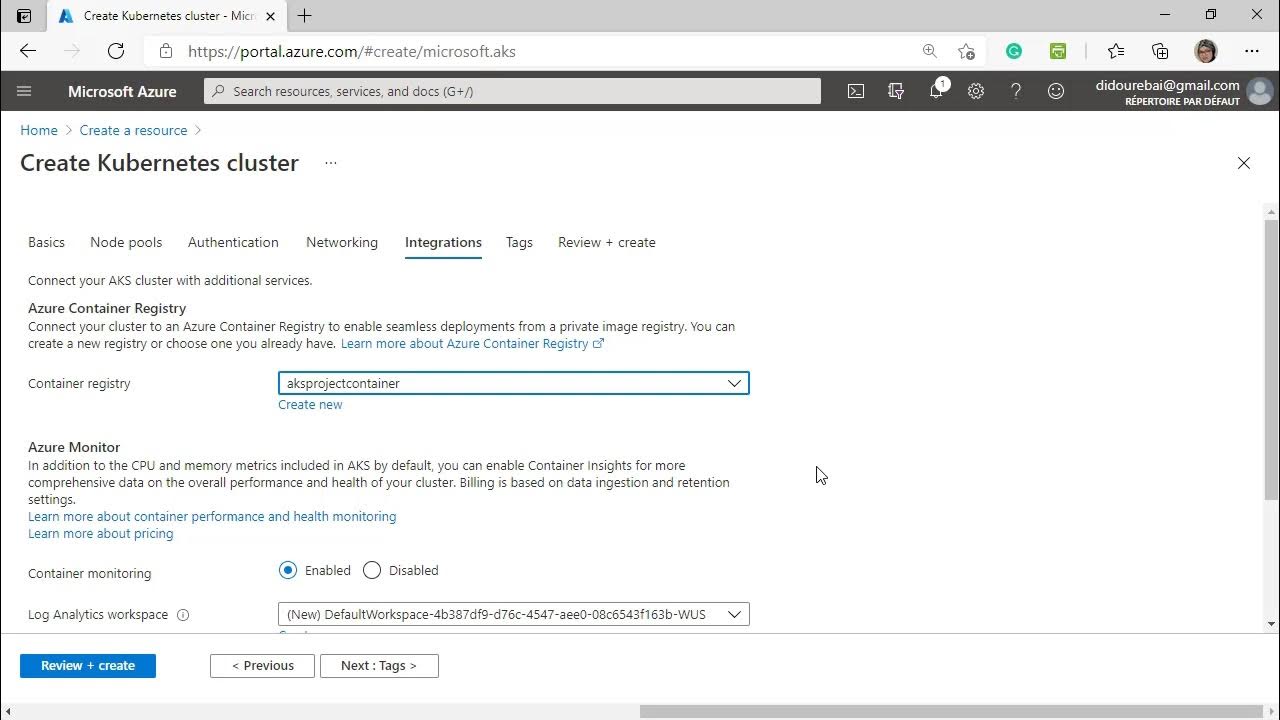Open the browser Settings and more menu
1280x720 pixels.
pos(1252,51)
